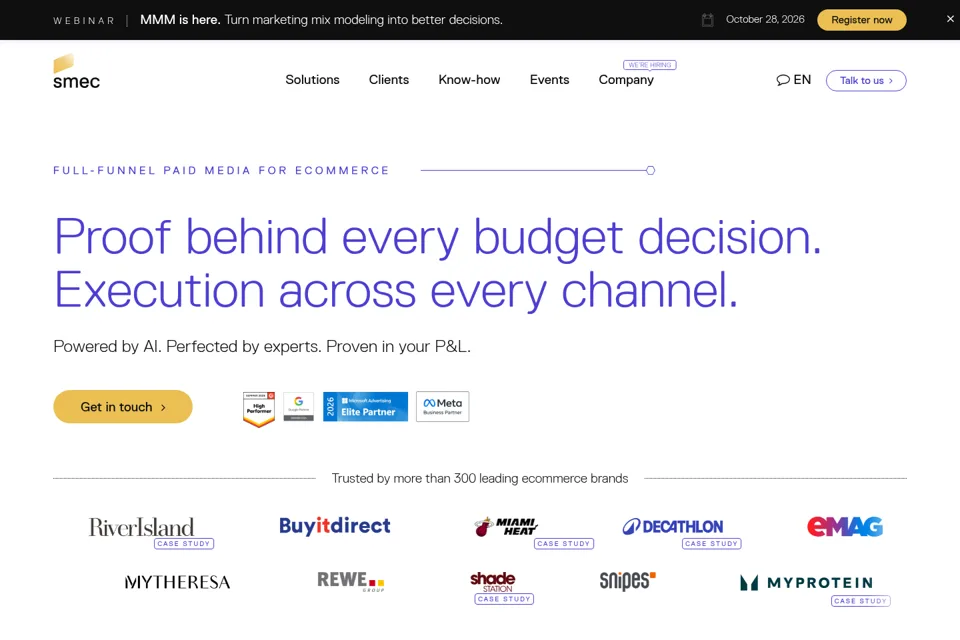Click the Microsoft Advertising Elite Partner badge

click(x=366, y=407)
